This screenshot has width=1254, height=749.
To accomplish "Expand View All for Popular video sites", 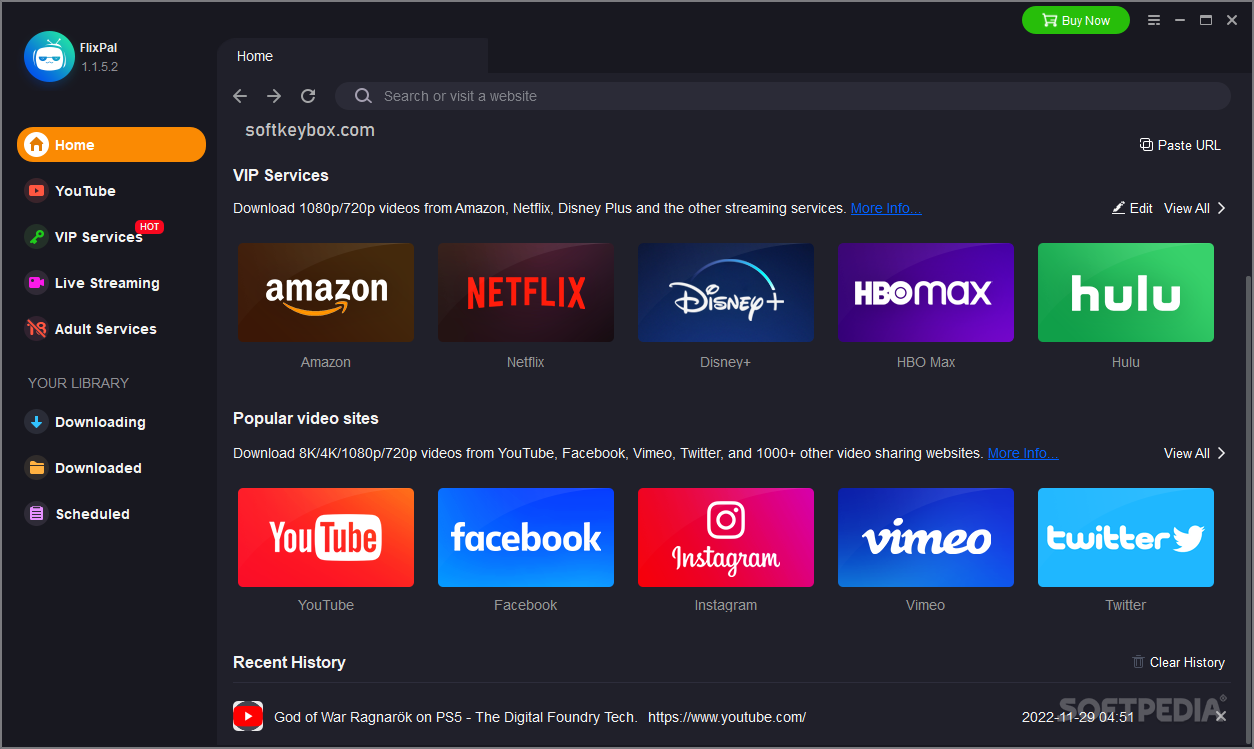I will click(x=1194, y=453).
